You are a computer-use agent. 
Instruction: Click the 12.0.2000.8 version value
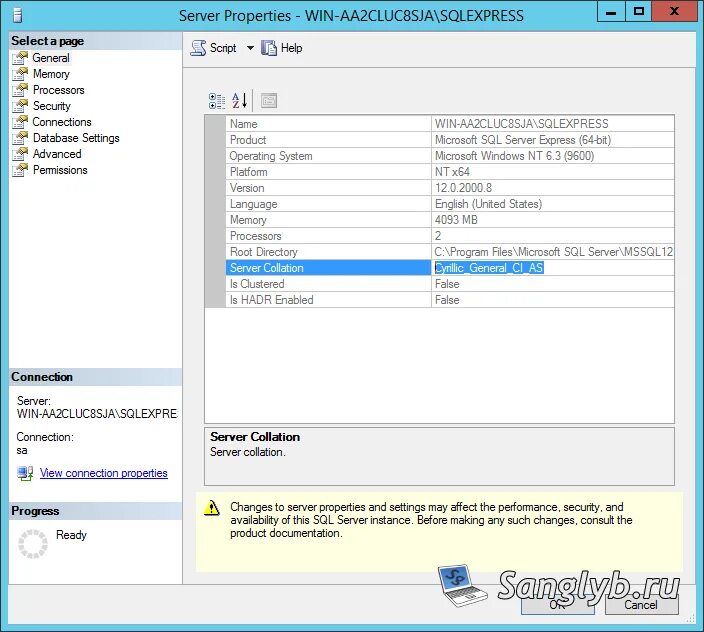tap(463, 188)
